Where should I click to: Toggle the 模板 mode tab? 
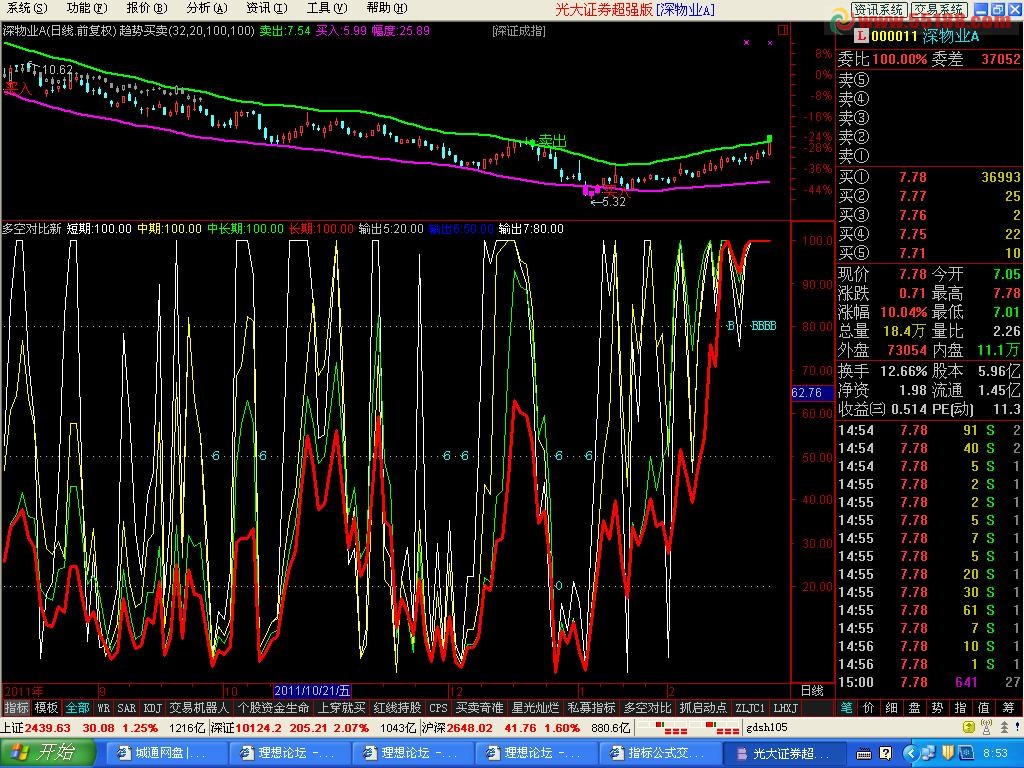[x=46, y=707]
